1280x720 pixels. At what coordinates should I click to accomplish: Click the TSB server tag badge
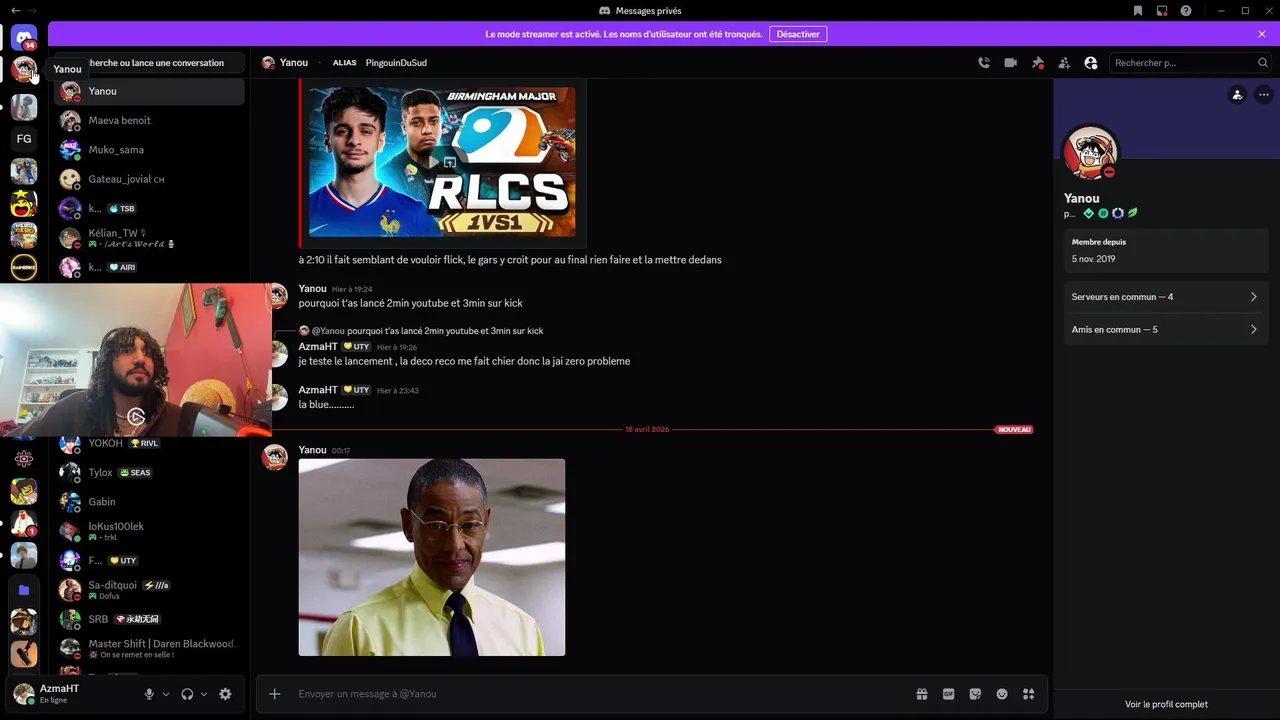(x=121, y=209)
